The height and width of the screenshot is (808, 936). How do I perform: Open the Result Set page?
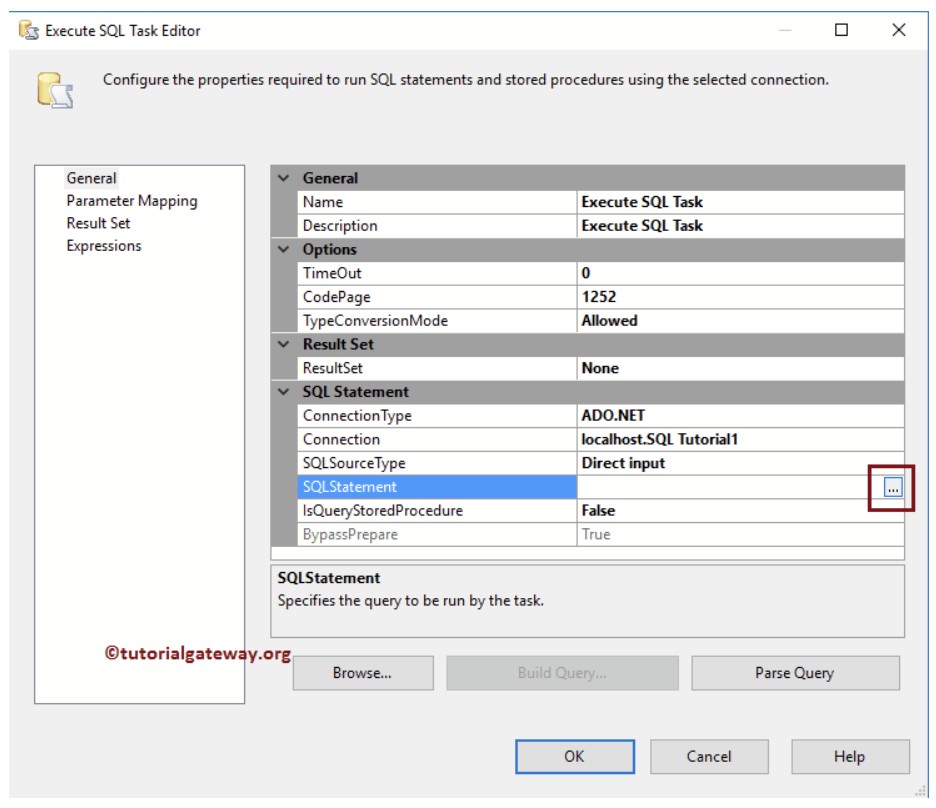pyautogui.click(x=98, y=223)
